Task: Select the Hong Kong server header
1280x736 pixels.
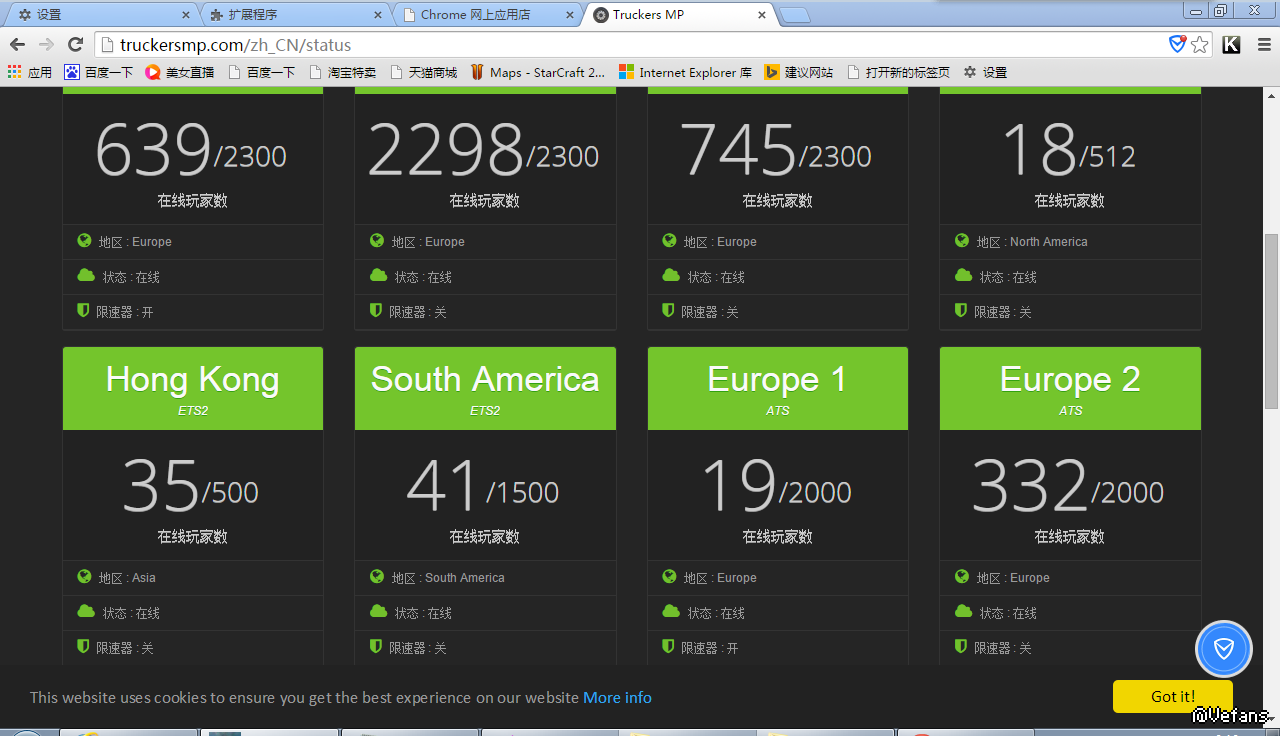Action: pyautogui.click(x=193, y=388)
